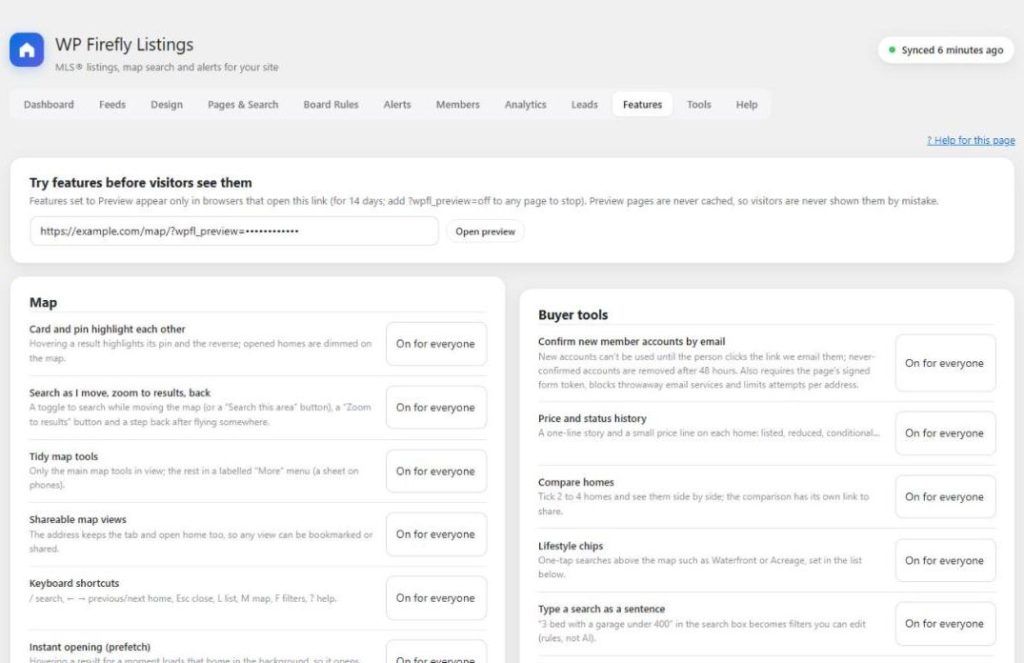Select the Features tab
This screenshot has width=1024, height=663.
(x=643, y=105)
